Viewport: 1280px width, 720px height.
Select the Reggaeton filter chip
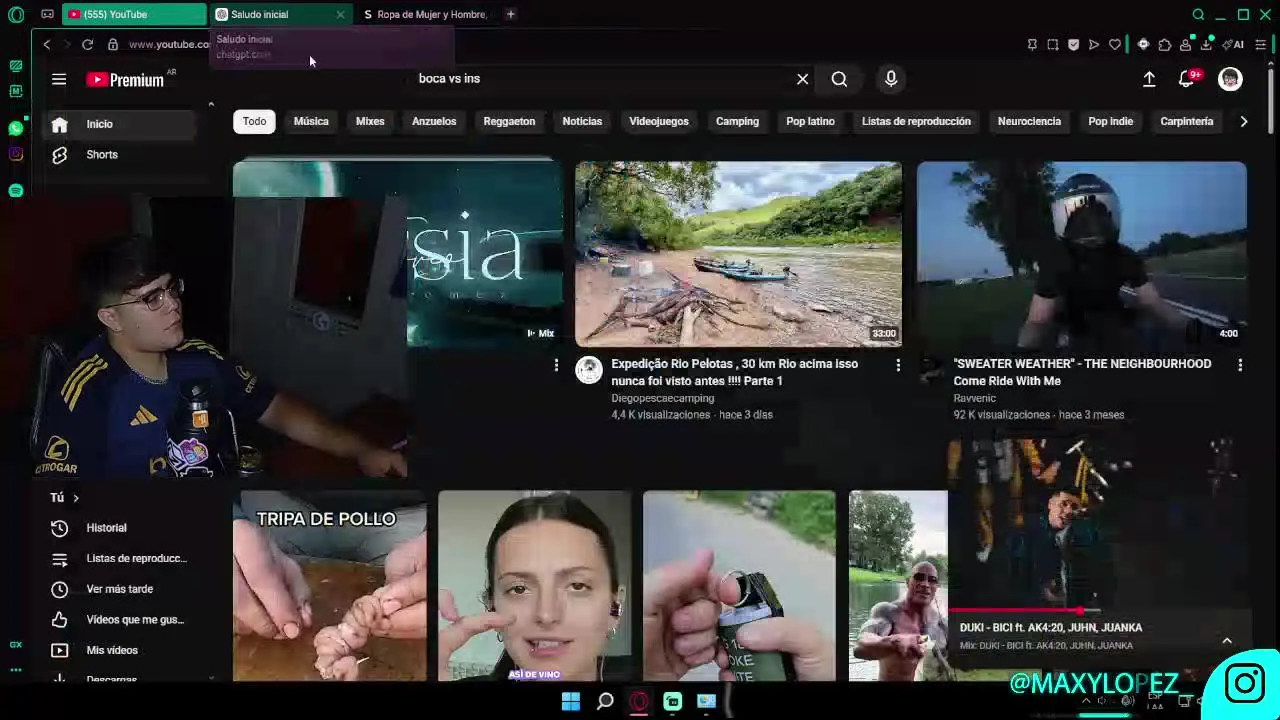click(x=509, y=121)
